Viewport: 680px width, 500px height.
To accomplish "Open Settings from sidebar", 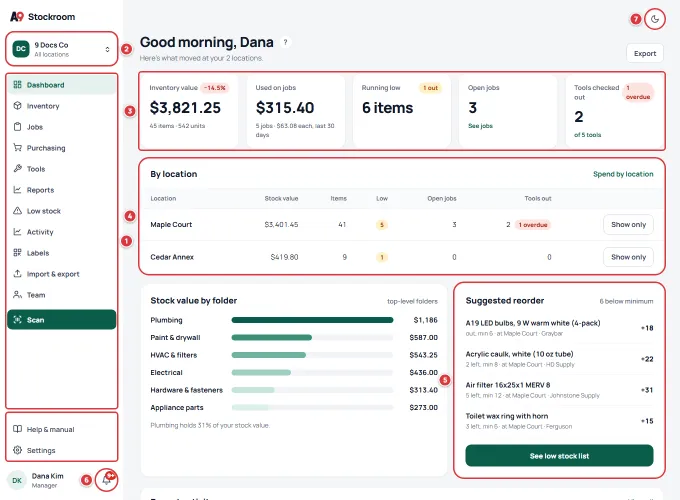I will click(62, 450).
